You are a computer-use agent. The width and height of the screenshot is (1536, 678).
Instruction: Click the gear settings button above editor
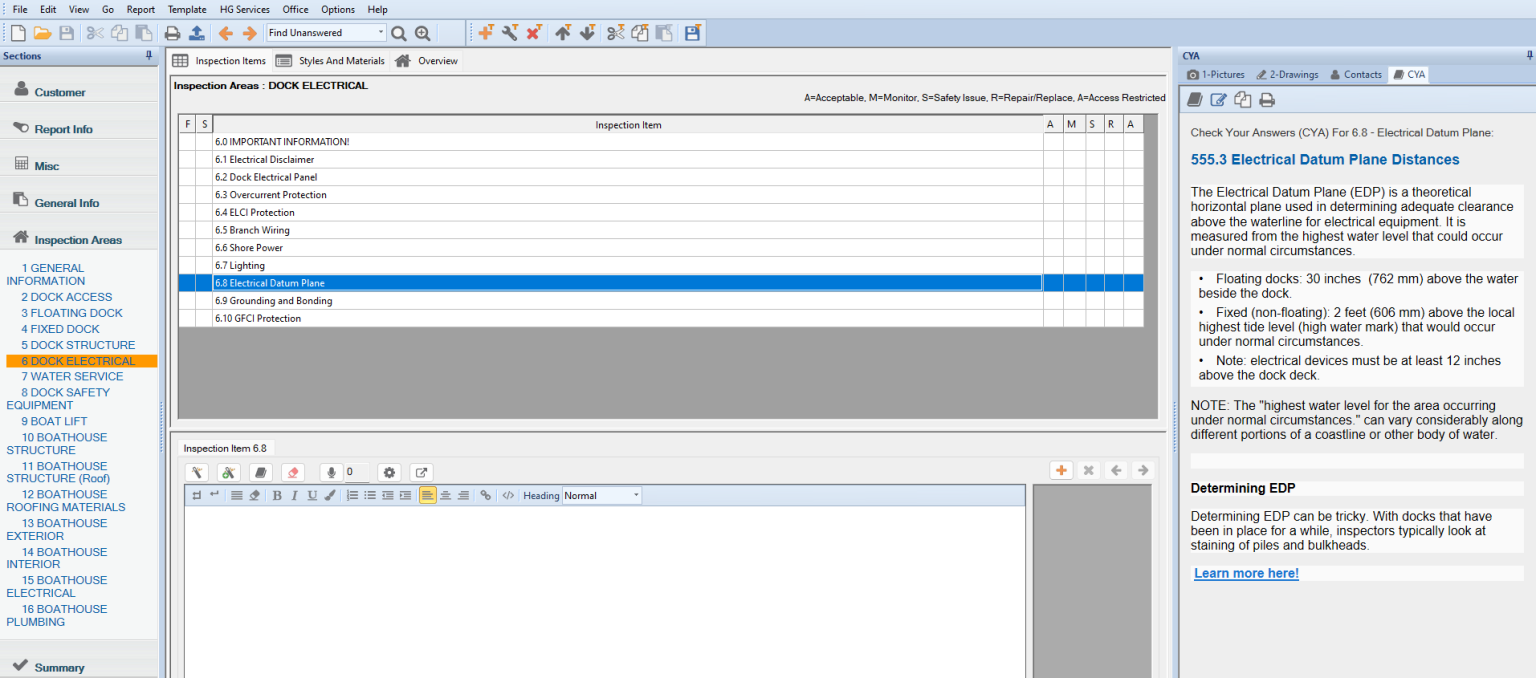(389, 472)
